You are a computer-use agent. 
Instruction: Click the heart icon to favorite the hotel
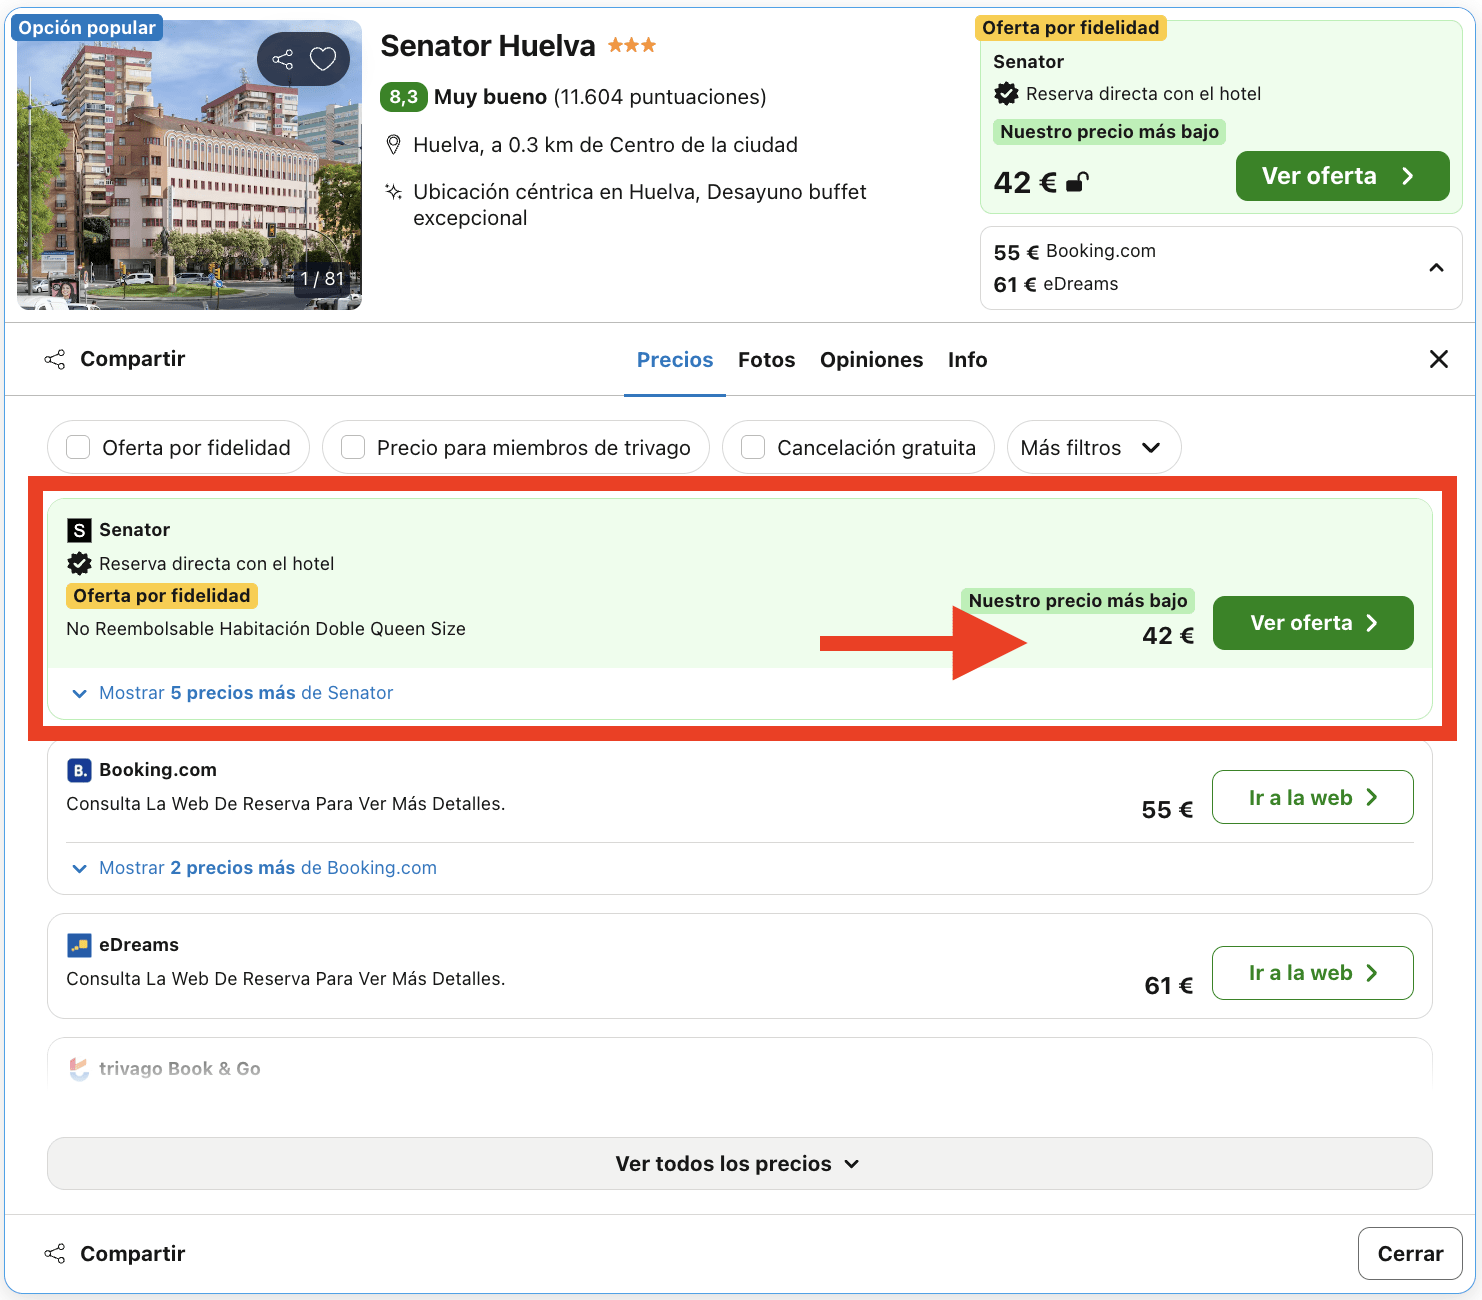click(322, 59)
